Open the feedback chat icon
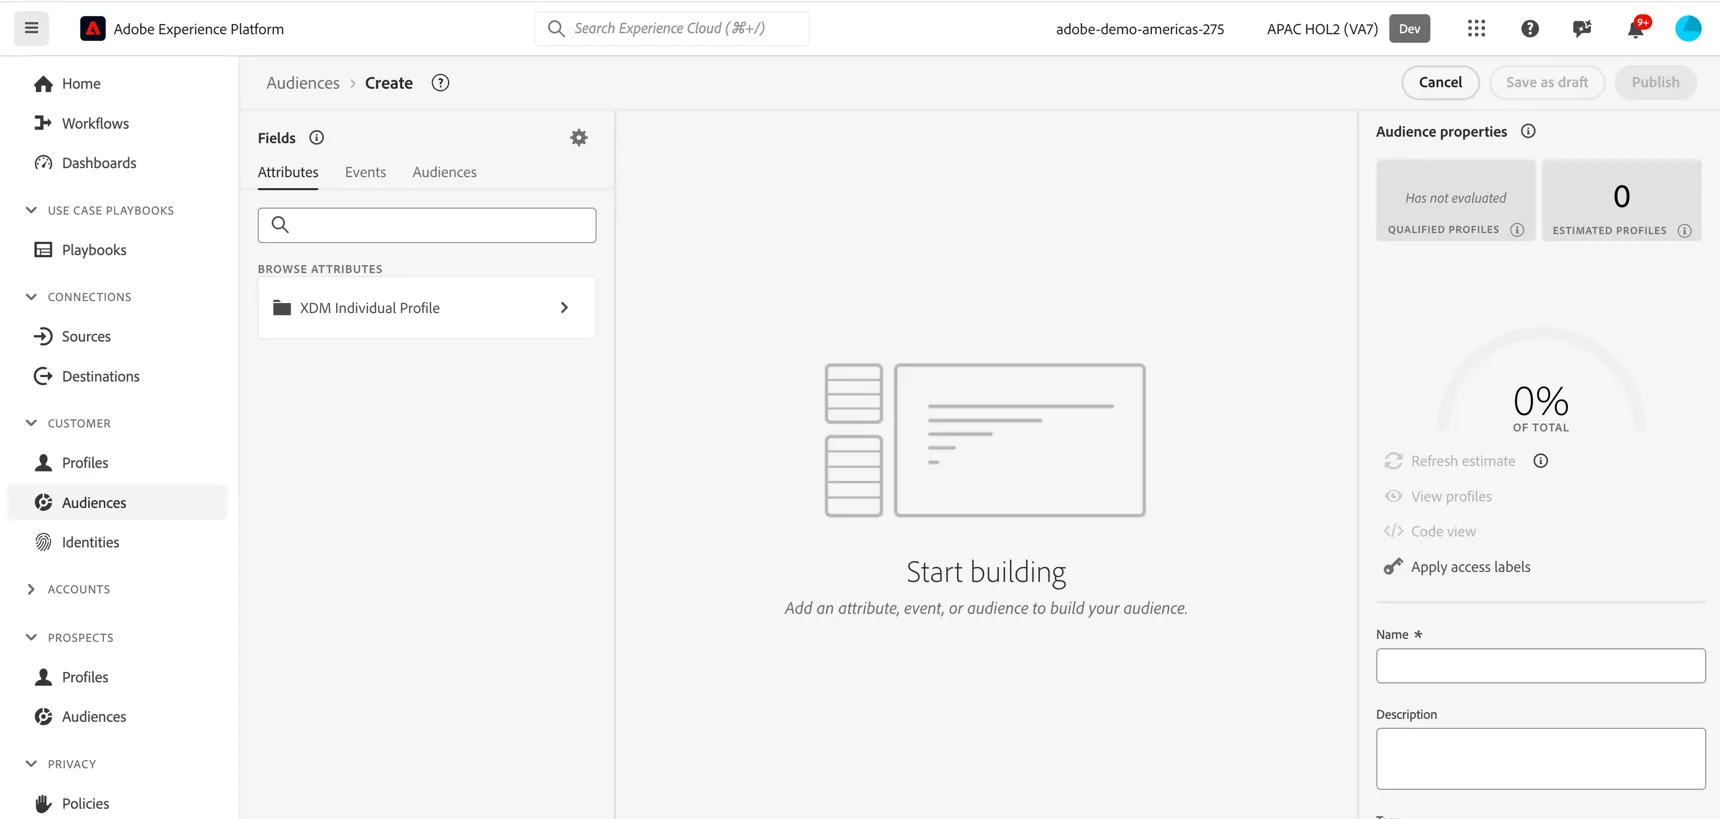The image size is (1720, 819). coord(1582,29)
